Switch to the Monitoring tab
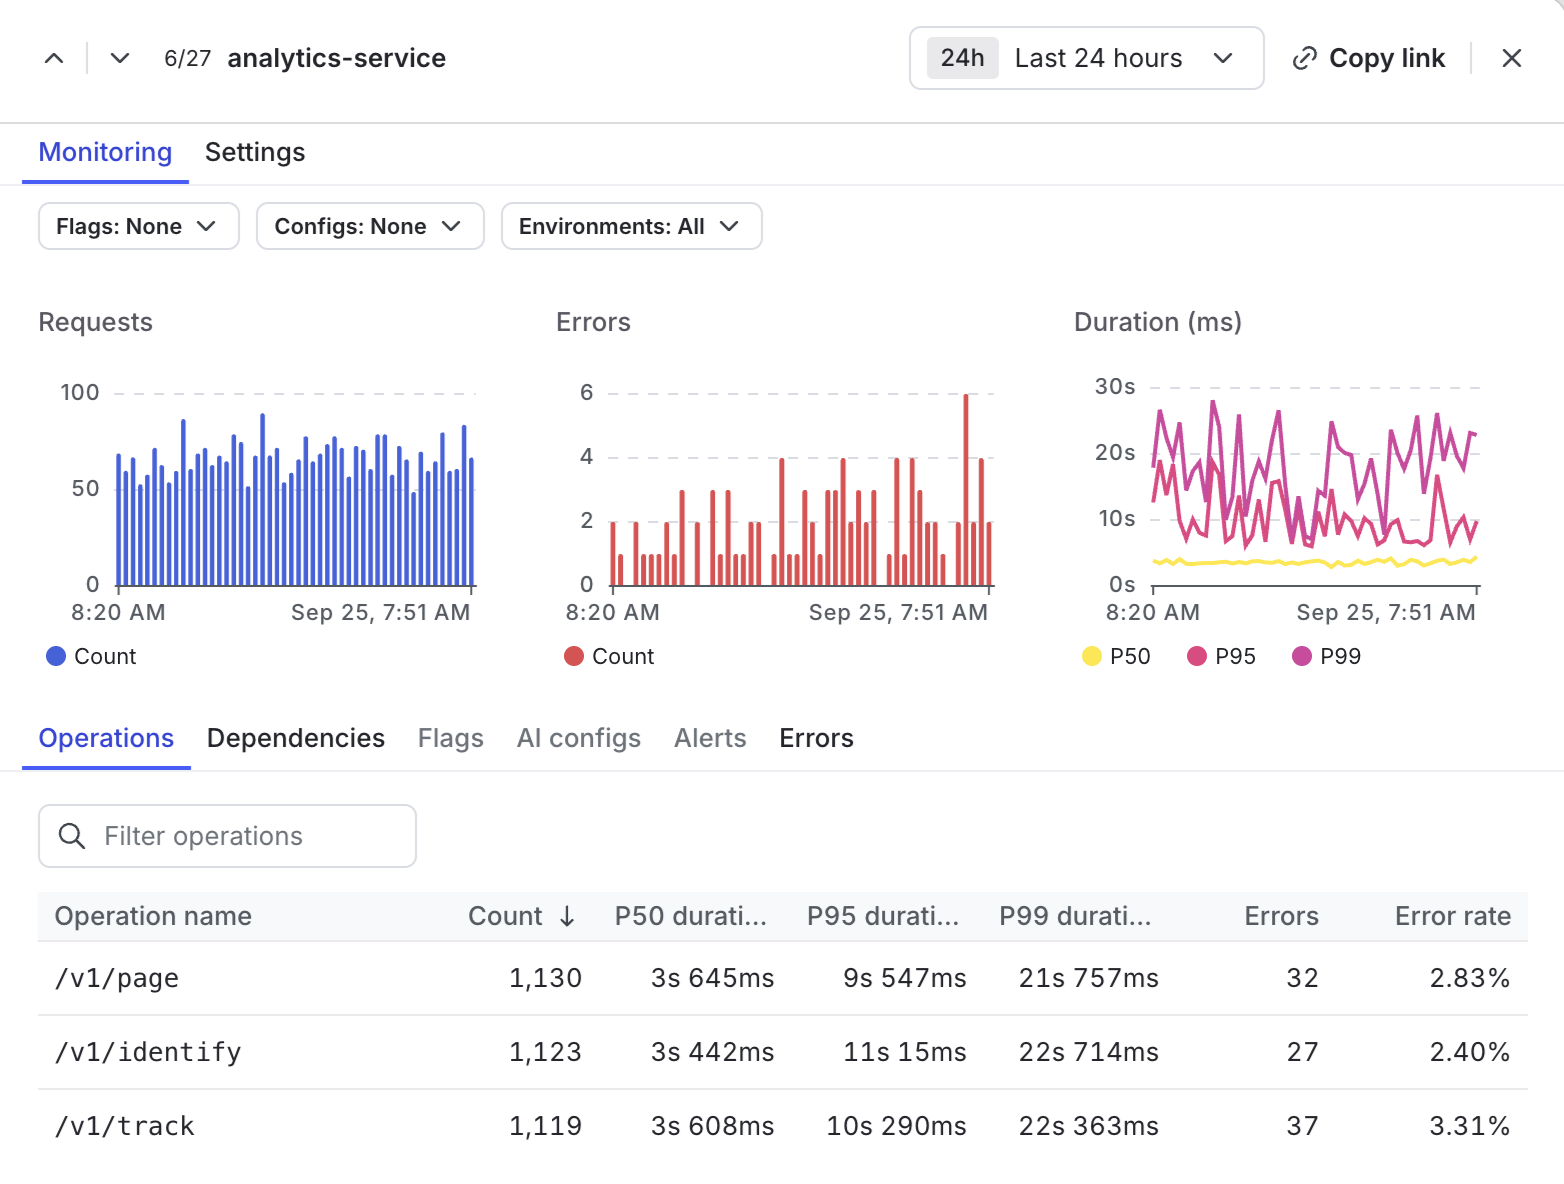This screenshot has height=1184, width=1564. [105, 152]
